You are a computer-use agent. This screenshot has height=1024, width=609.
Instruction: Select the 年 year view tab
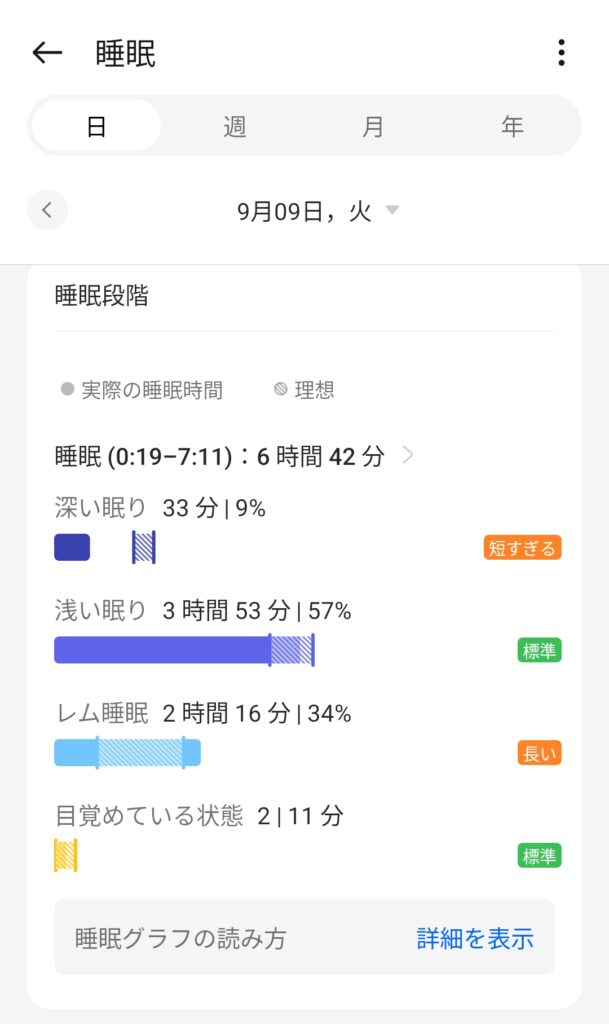pos(512,127)
